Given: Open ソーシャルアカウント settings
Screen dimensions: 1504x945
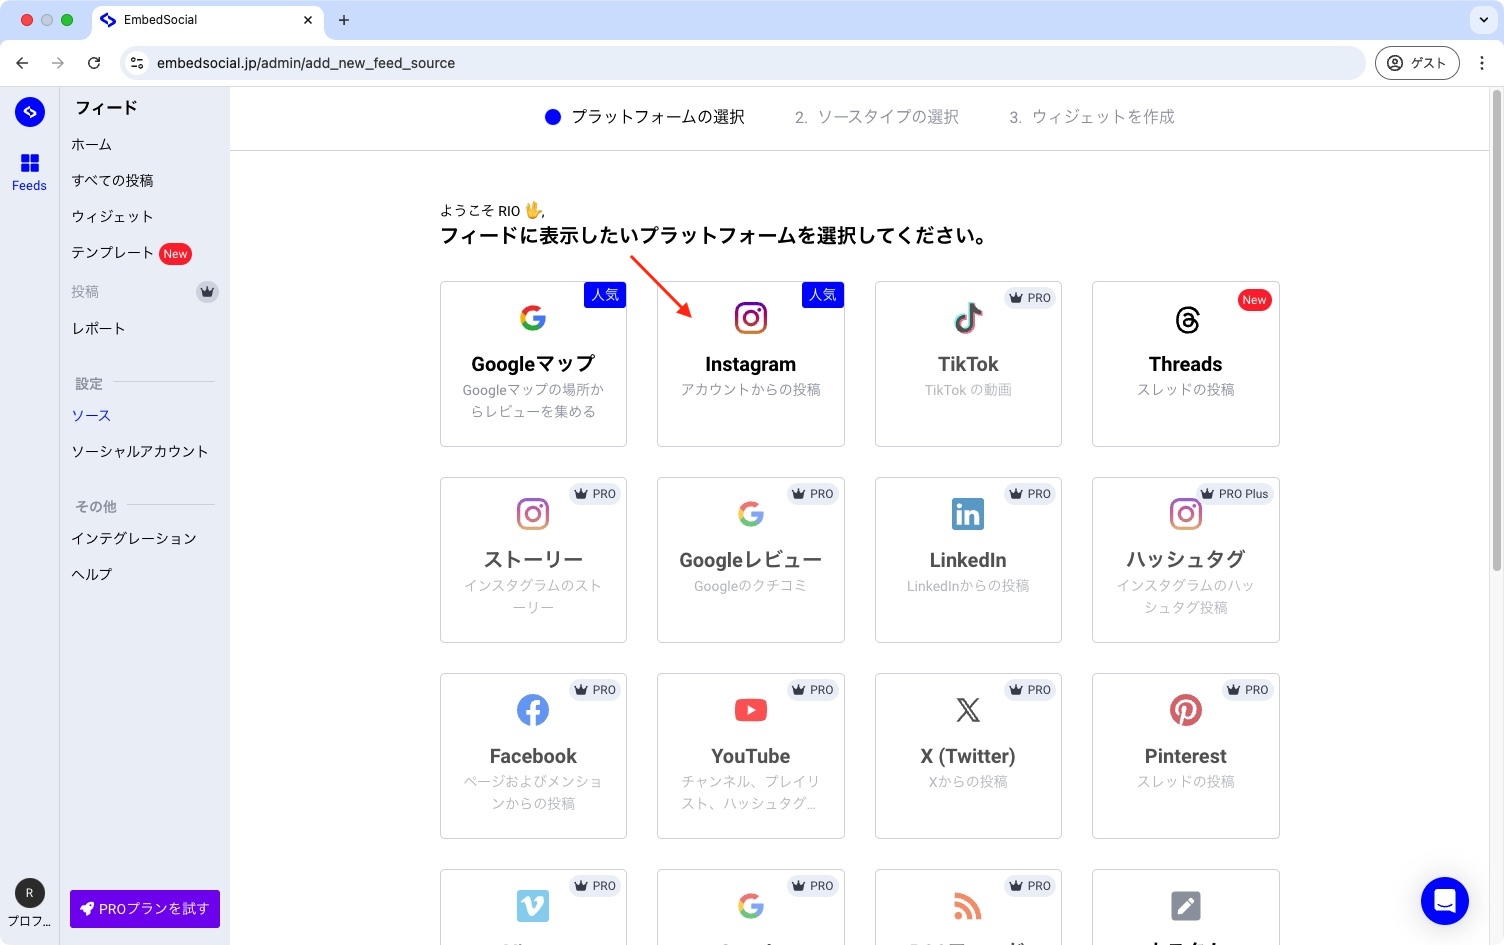Looking at the screenshot, I should [140, 452].
